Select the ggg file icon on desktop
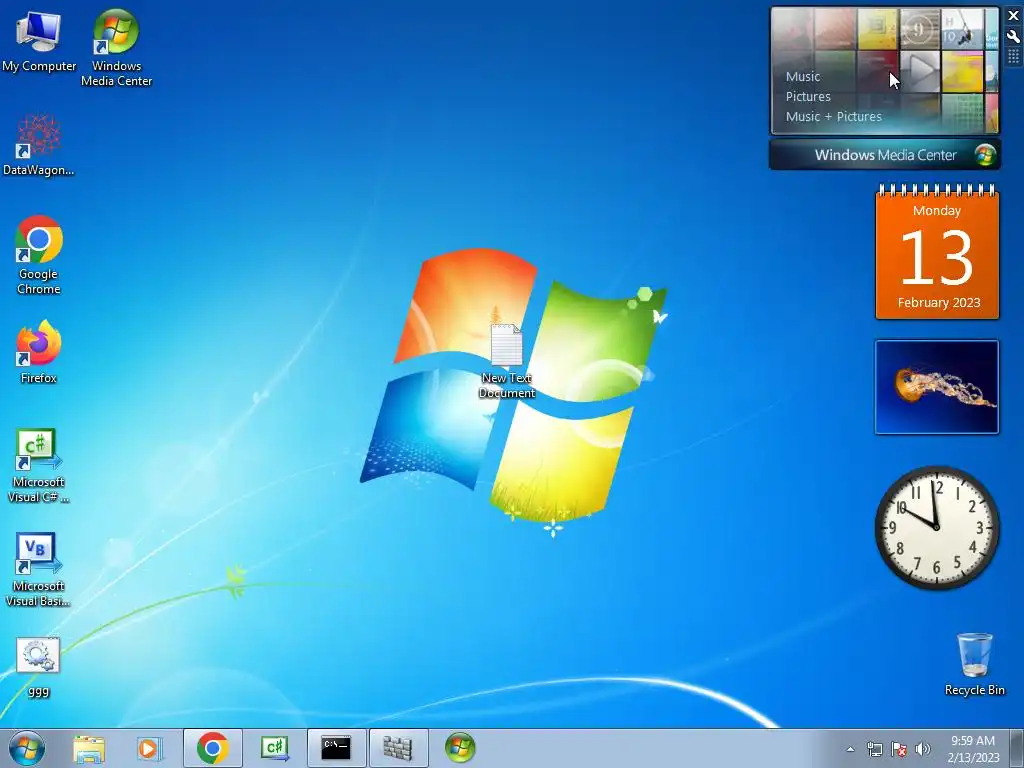This screenshot has height=768, width=1024. 39,667
